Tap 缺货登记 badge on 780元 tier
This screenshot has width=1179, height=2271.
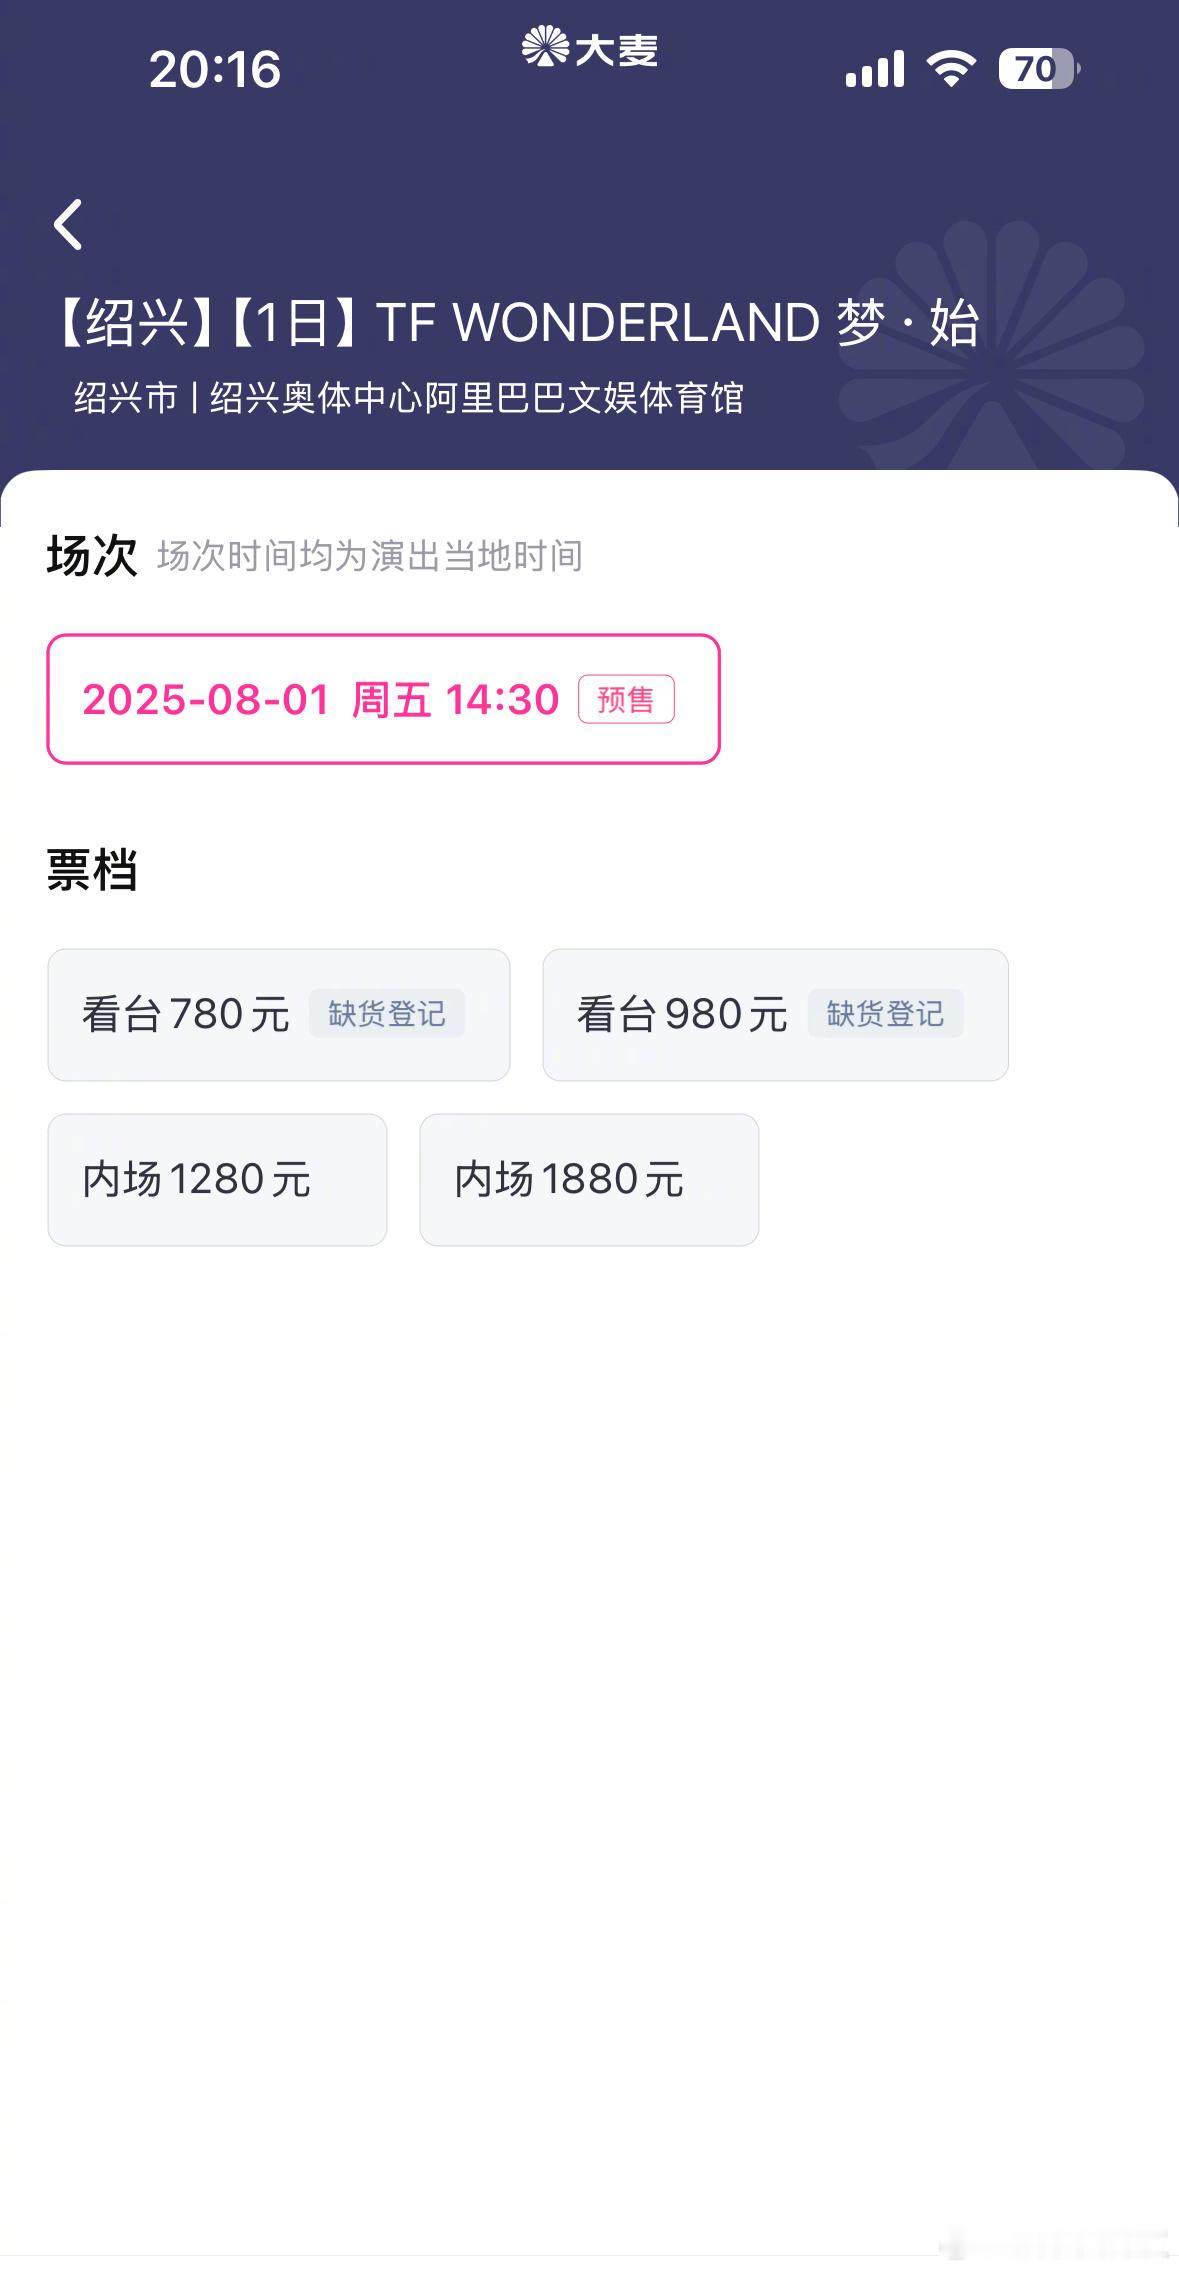tap(387, 1014)
